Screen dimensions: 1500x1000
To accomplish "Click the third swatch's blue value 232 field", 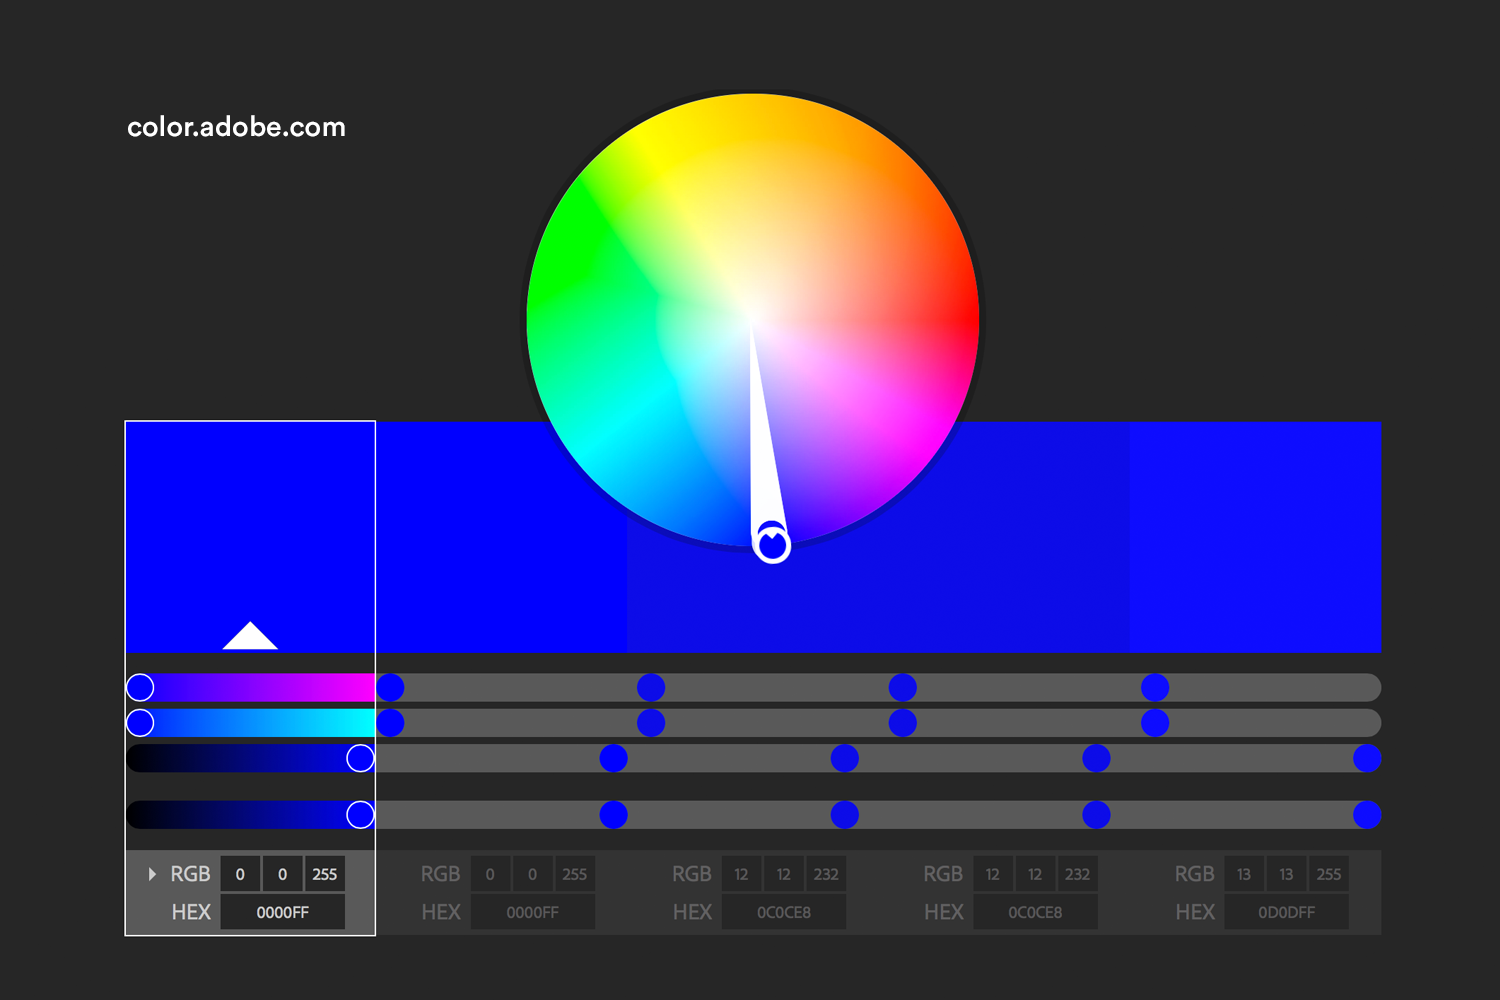I will [826, 874].
